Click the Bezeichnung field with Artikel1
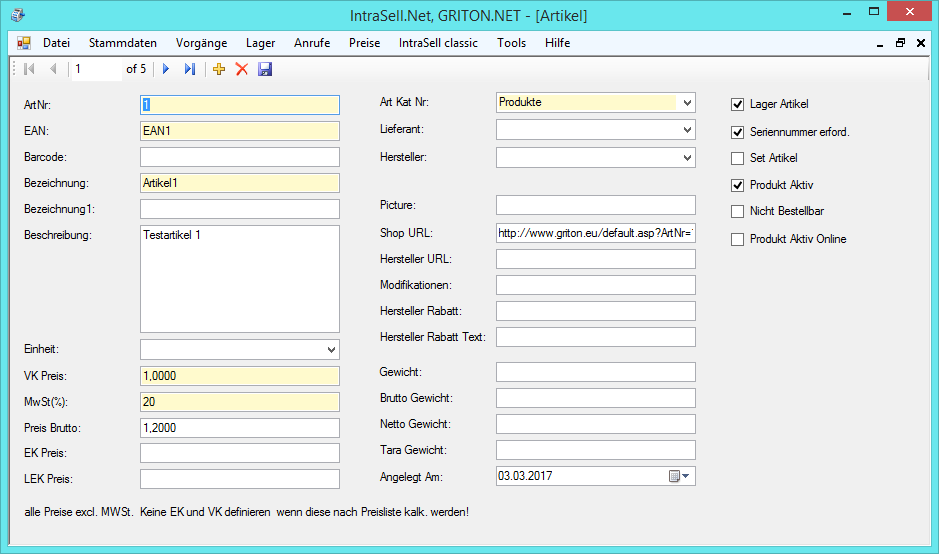939x554 pixels. 240,183
